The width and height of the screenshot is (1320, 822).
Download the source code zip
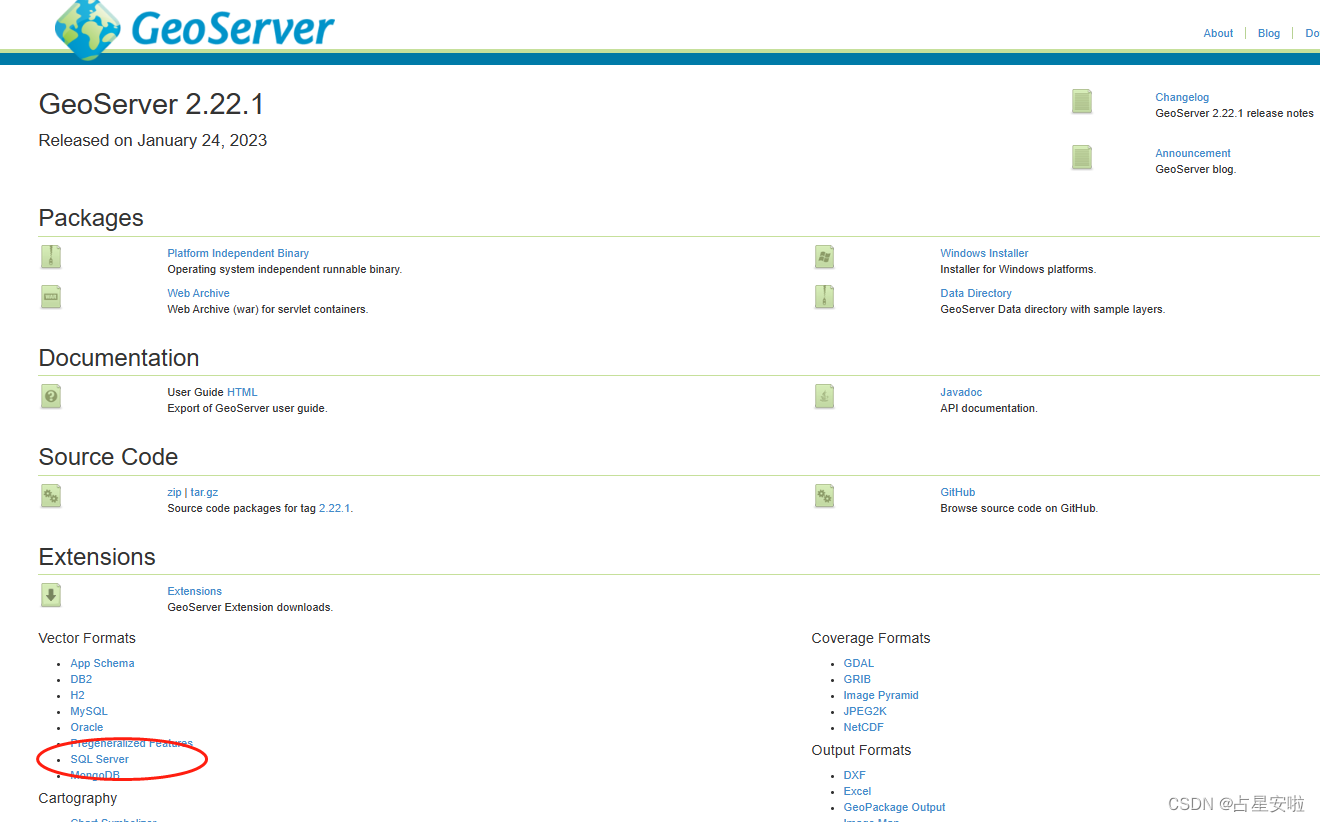[x=174, y=492]
